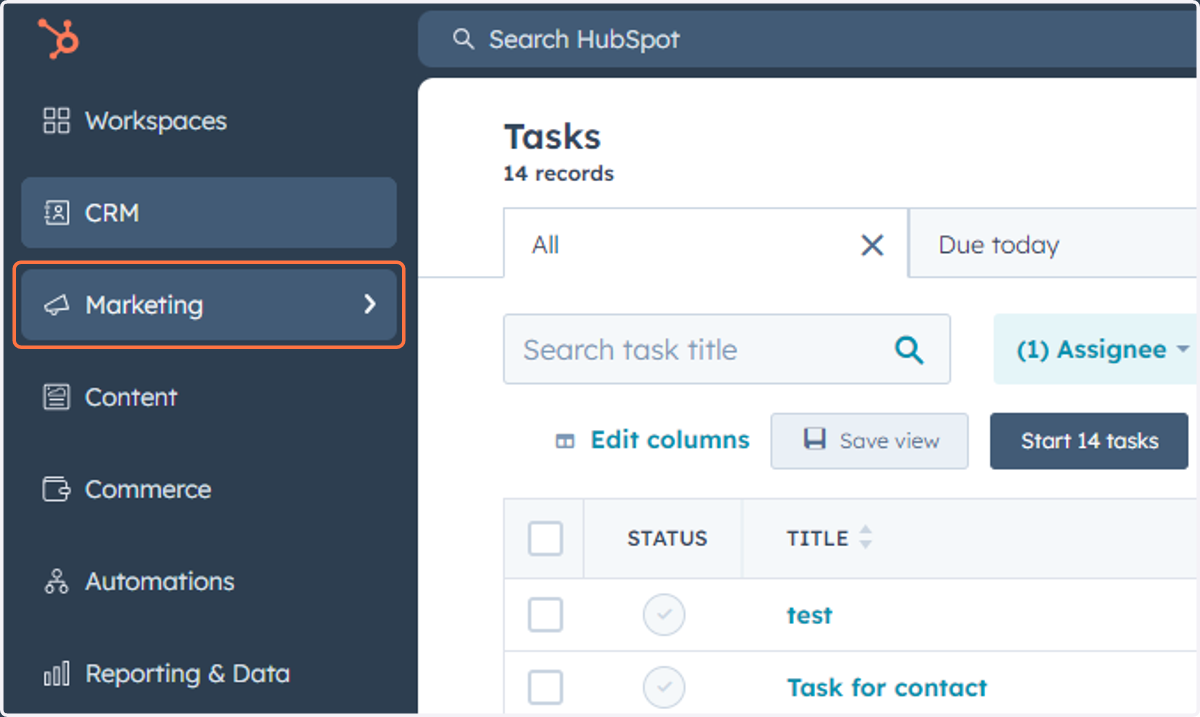The width and height of the screenshot is (1200, 717).
Task: Click the Commerce wallet icon
Action: pyautogui.click(x=57, y=489)
